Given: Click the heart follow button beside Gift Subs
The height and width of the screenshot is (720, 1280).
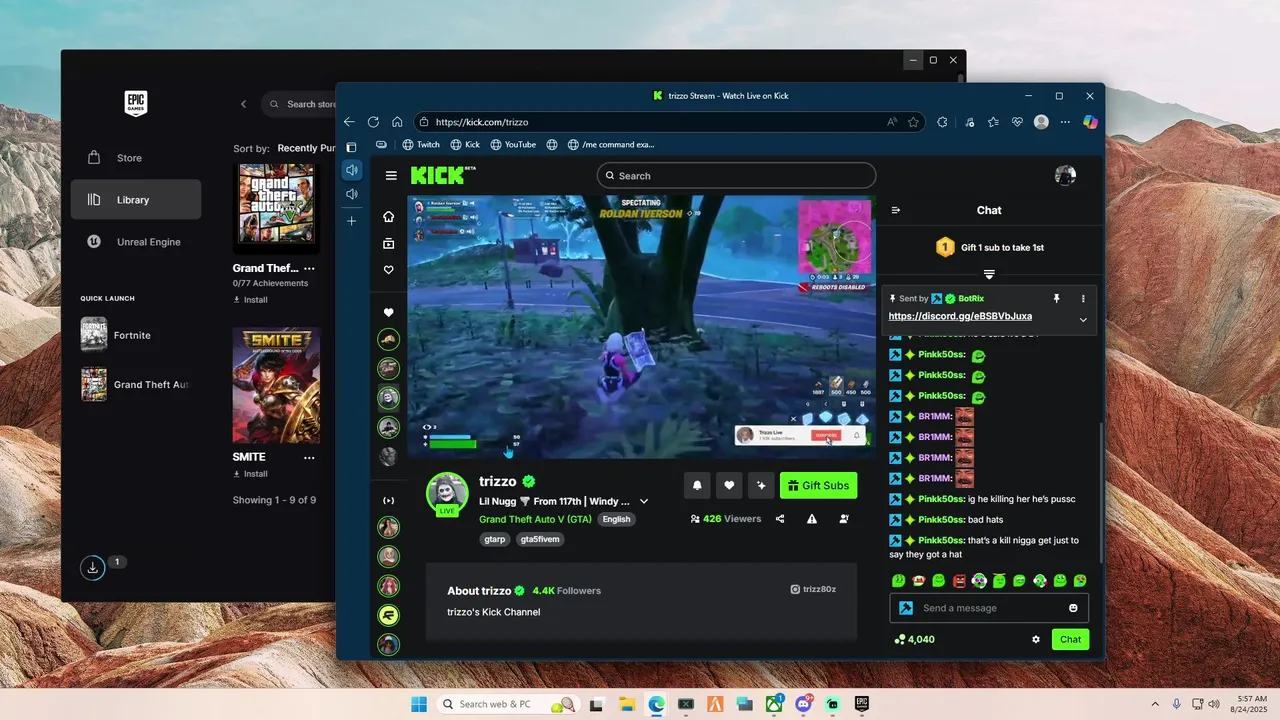Looking at the screenshot, I should pyautogui.click(x=729, y=485).
